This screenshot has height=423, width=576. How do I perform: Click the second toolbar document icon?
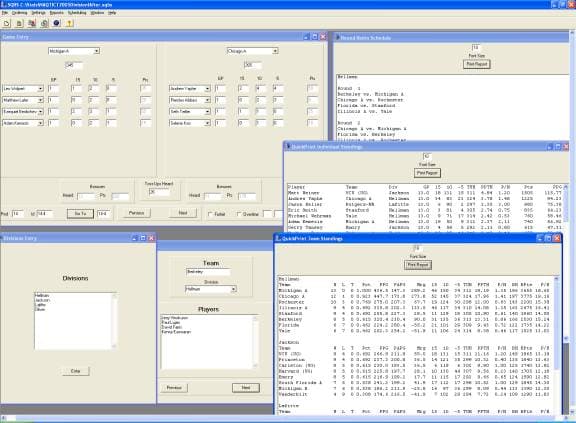pyautogui.click(x=19, y=24)
